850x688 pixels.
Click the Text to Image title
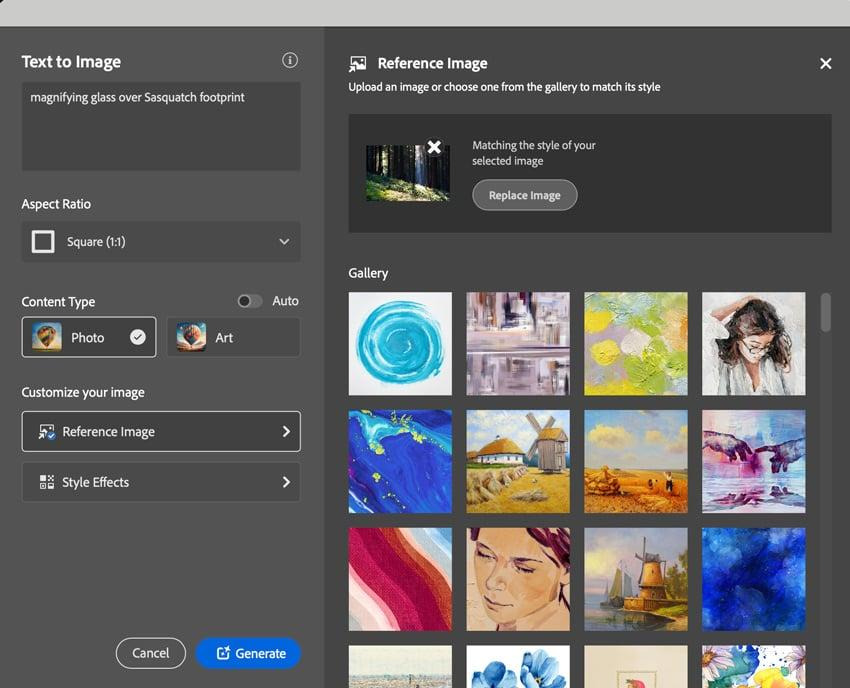point(71,62)
